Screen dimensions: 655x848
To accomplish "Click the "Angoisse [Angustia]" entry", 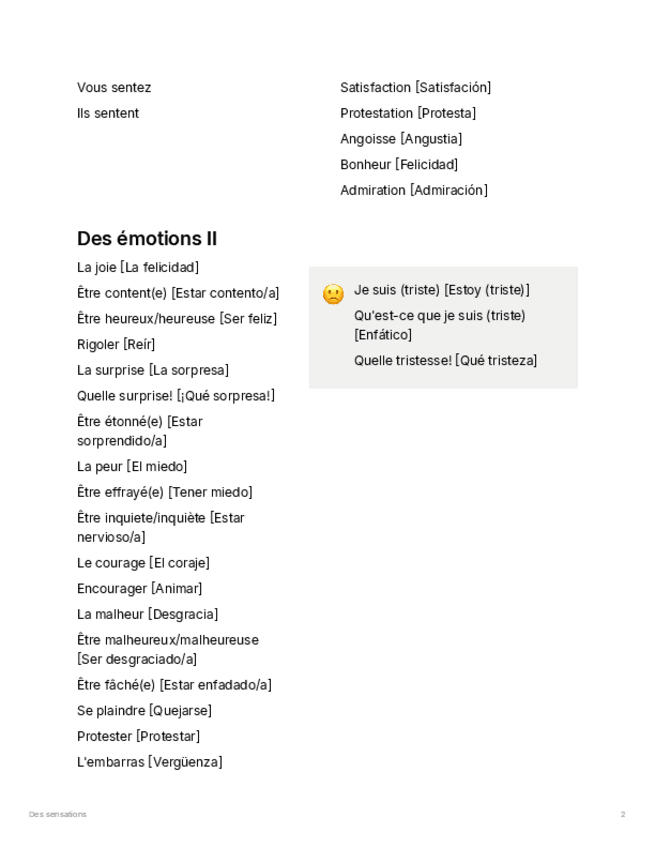I will click(x=401, y=139).
